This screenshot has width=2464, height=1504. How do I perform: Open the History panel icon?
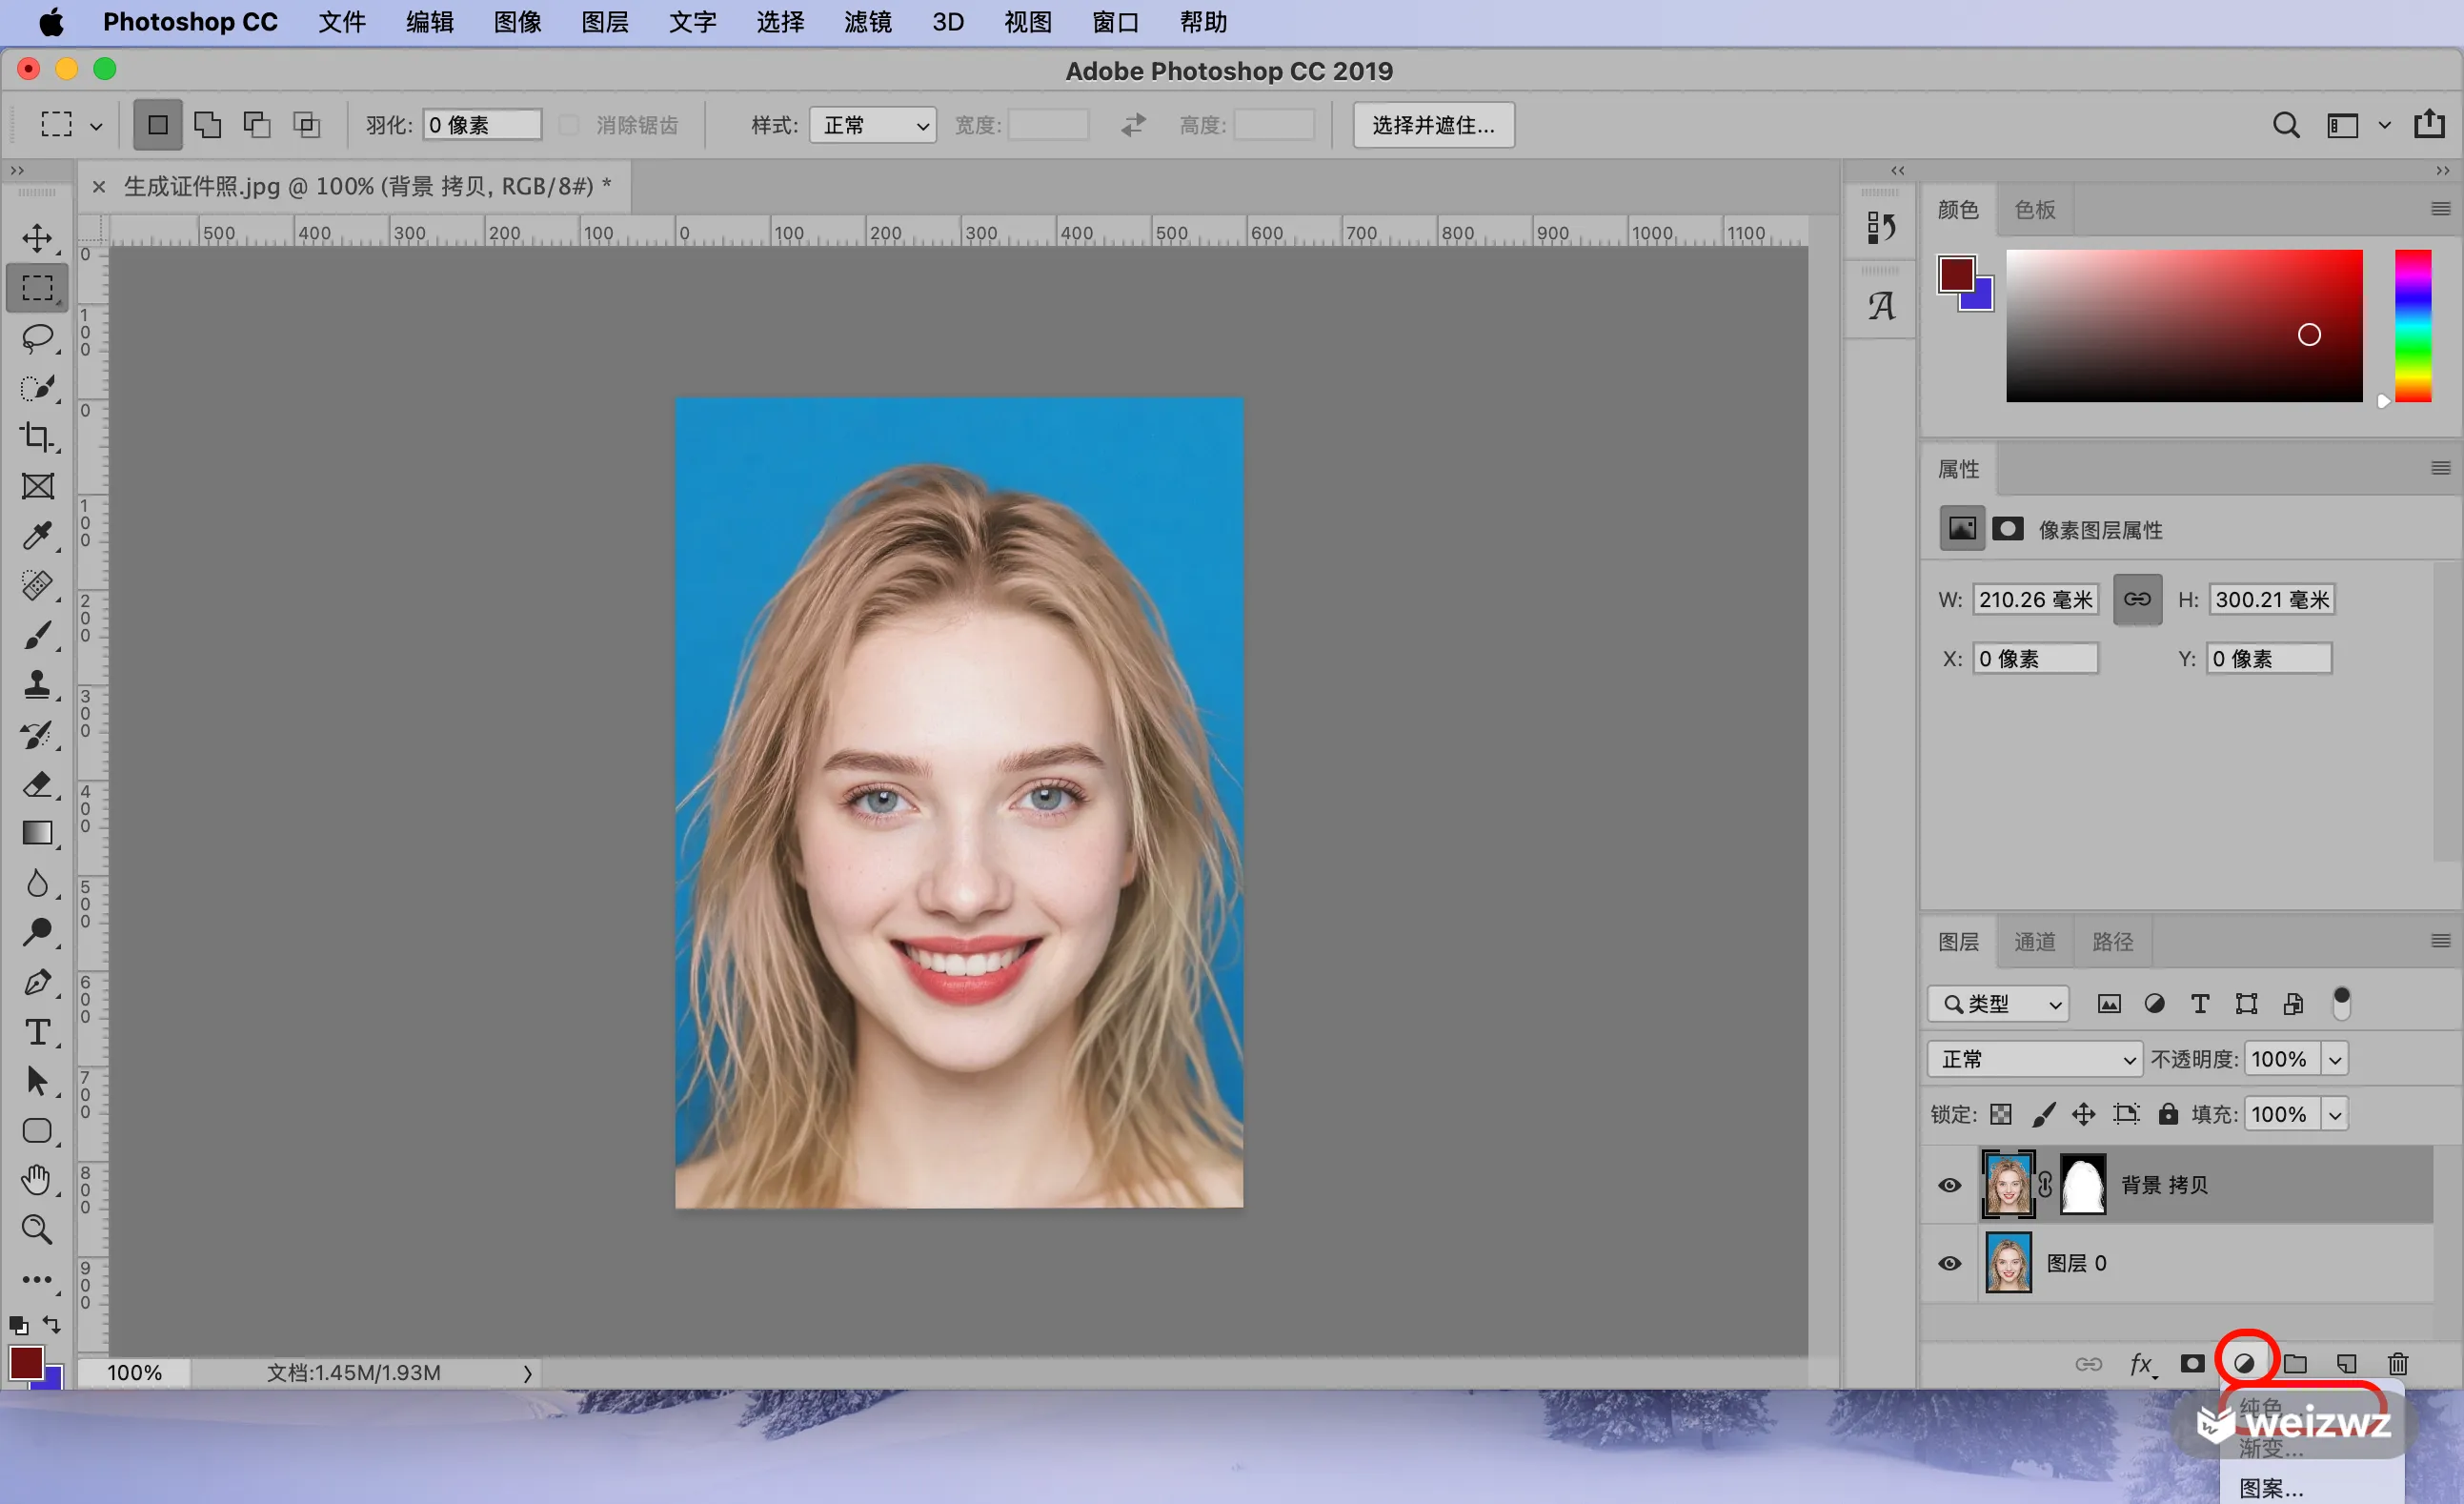point(1880,228)
